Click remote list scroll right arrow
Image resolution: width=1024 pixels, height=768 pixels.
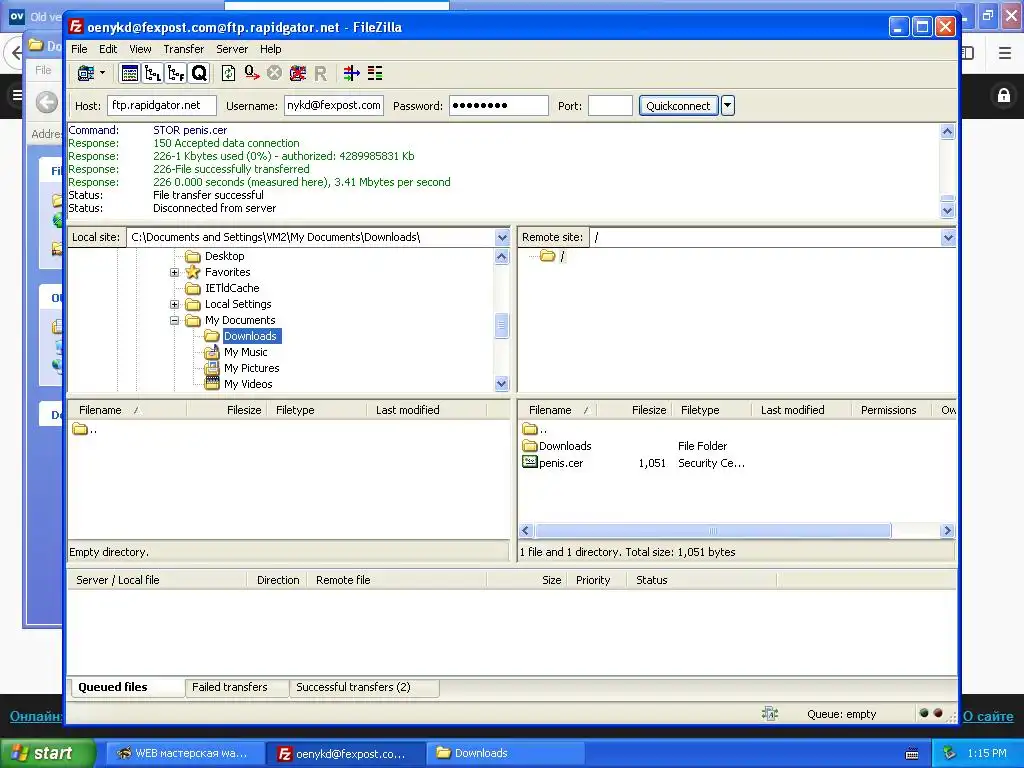coord(948,531)
